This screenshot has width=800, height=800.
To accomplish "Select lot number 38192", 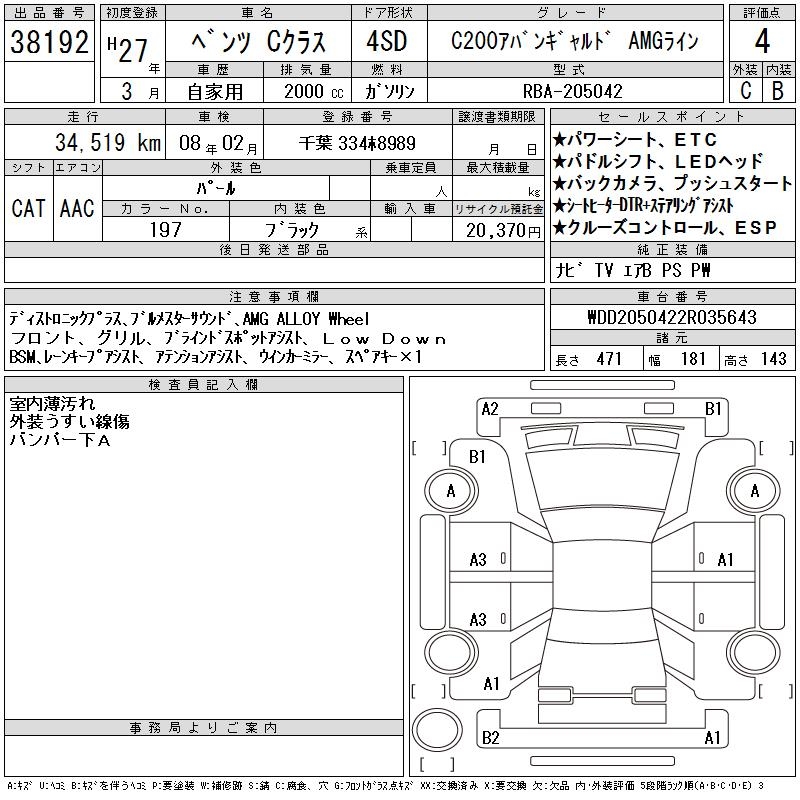I will [x=49, y=42].
